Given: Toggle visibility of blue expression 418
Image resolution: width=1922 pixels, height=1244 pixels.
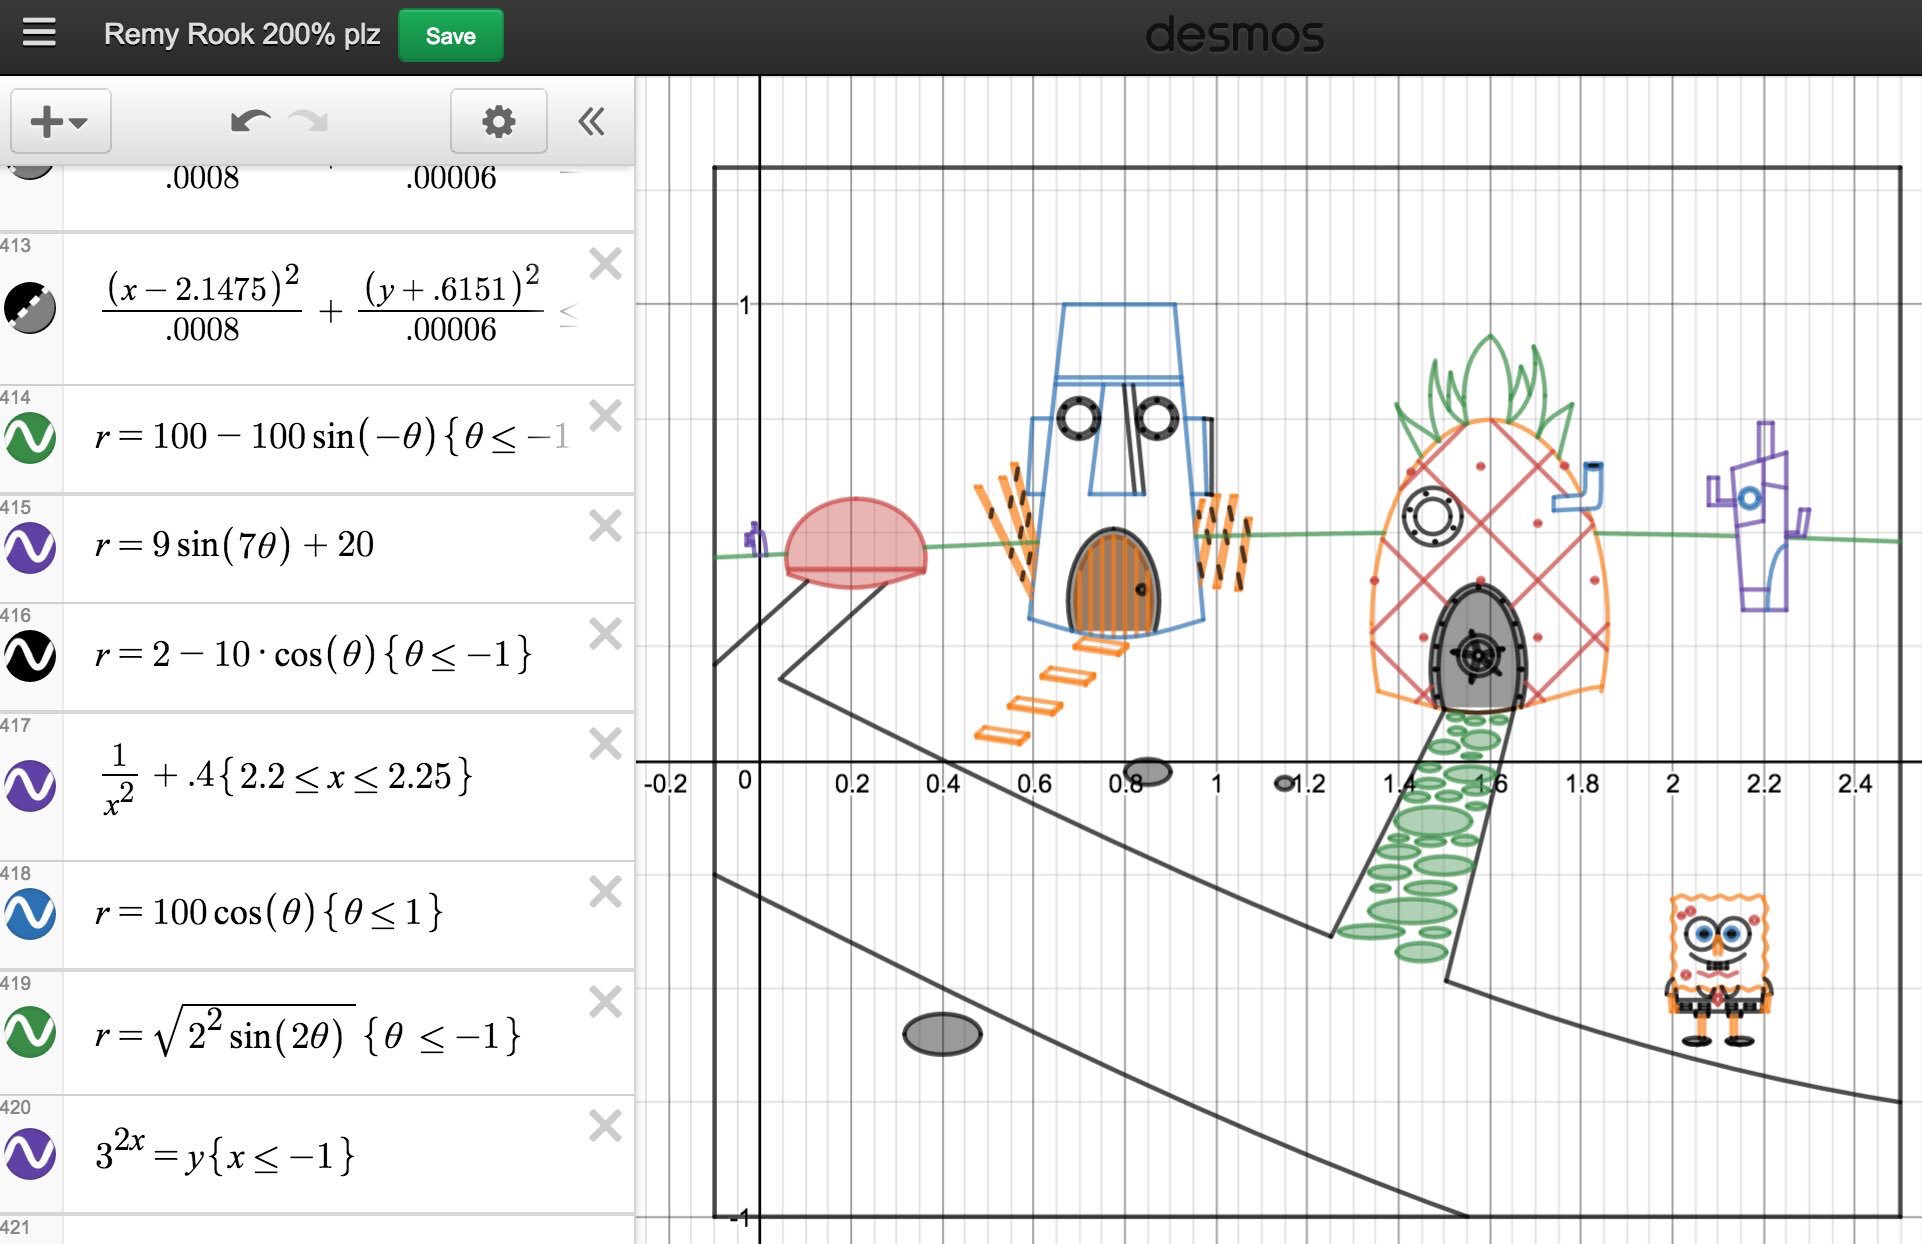Looking at the screenshot, I should 30,914.
